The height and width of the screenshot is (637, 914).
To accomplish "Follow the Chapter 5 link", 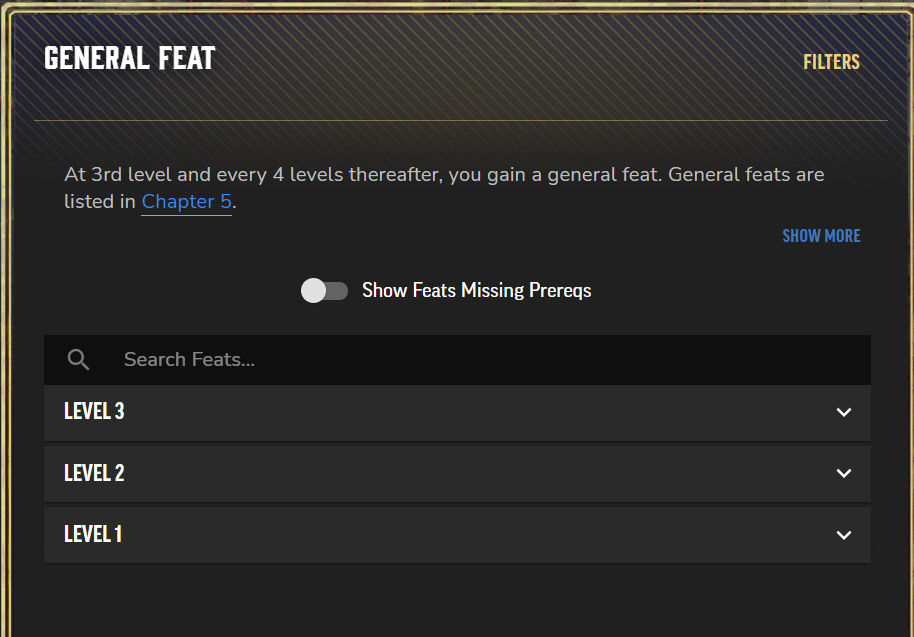I will coord(187,202).
